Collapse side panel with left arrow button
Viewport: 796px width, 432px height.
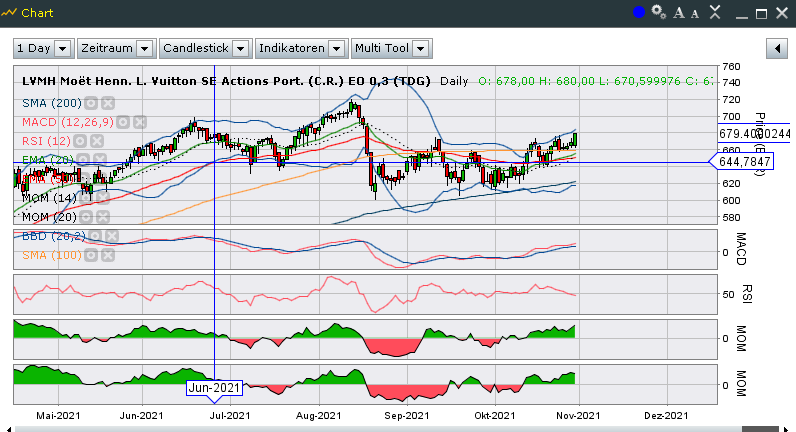point(777,49)
